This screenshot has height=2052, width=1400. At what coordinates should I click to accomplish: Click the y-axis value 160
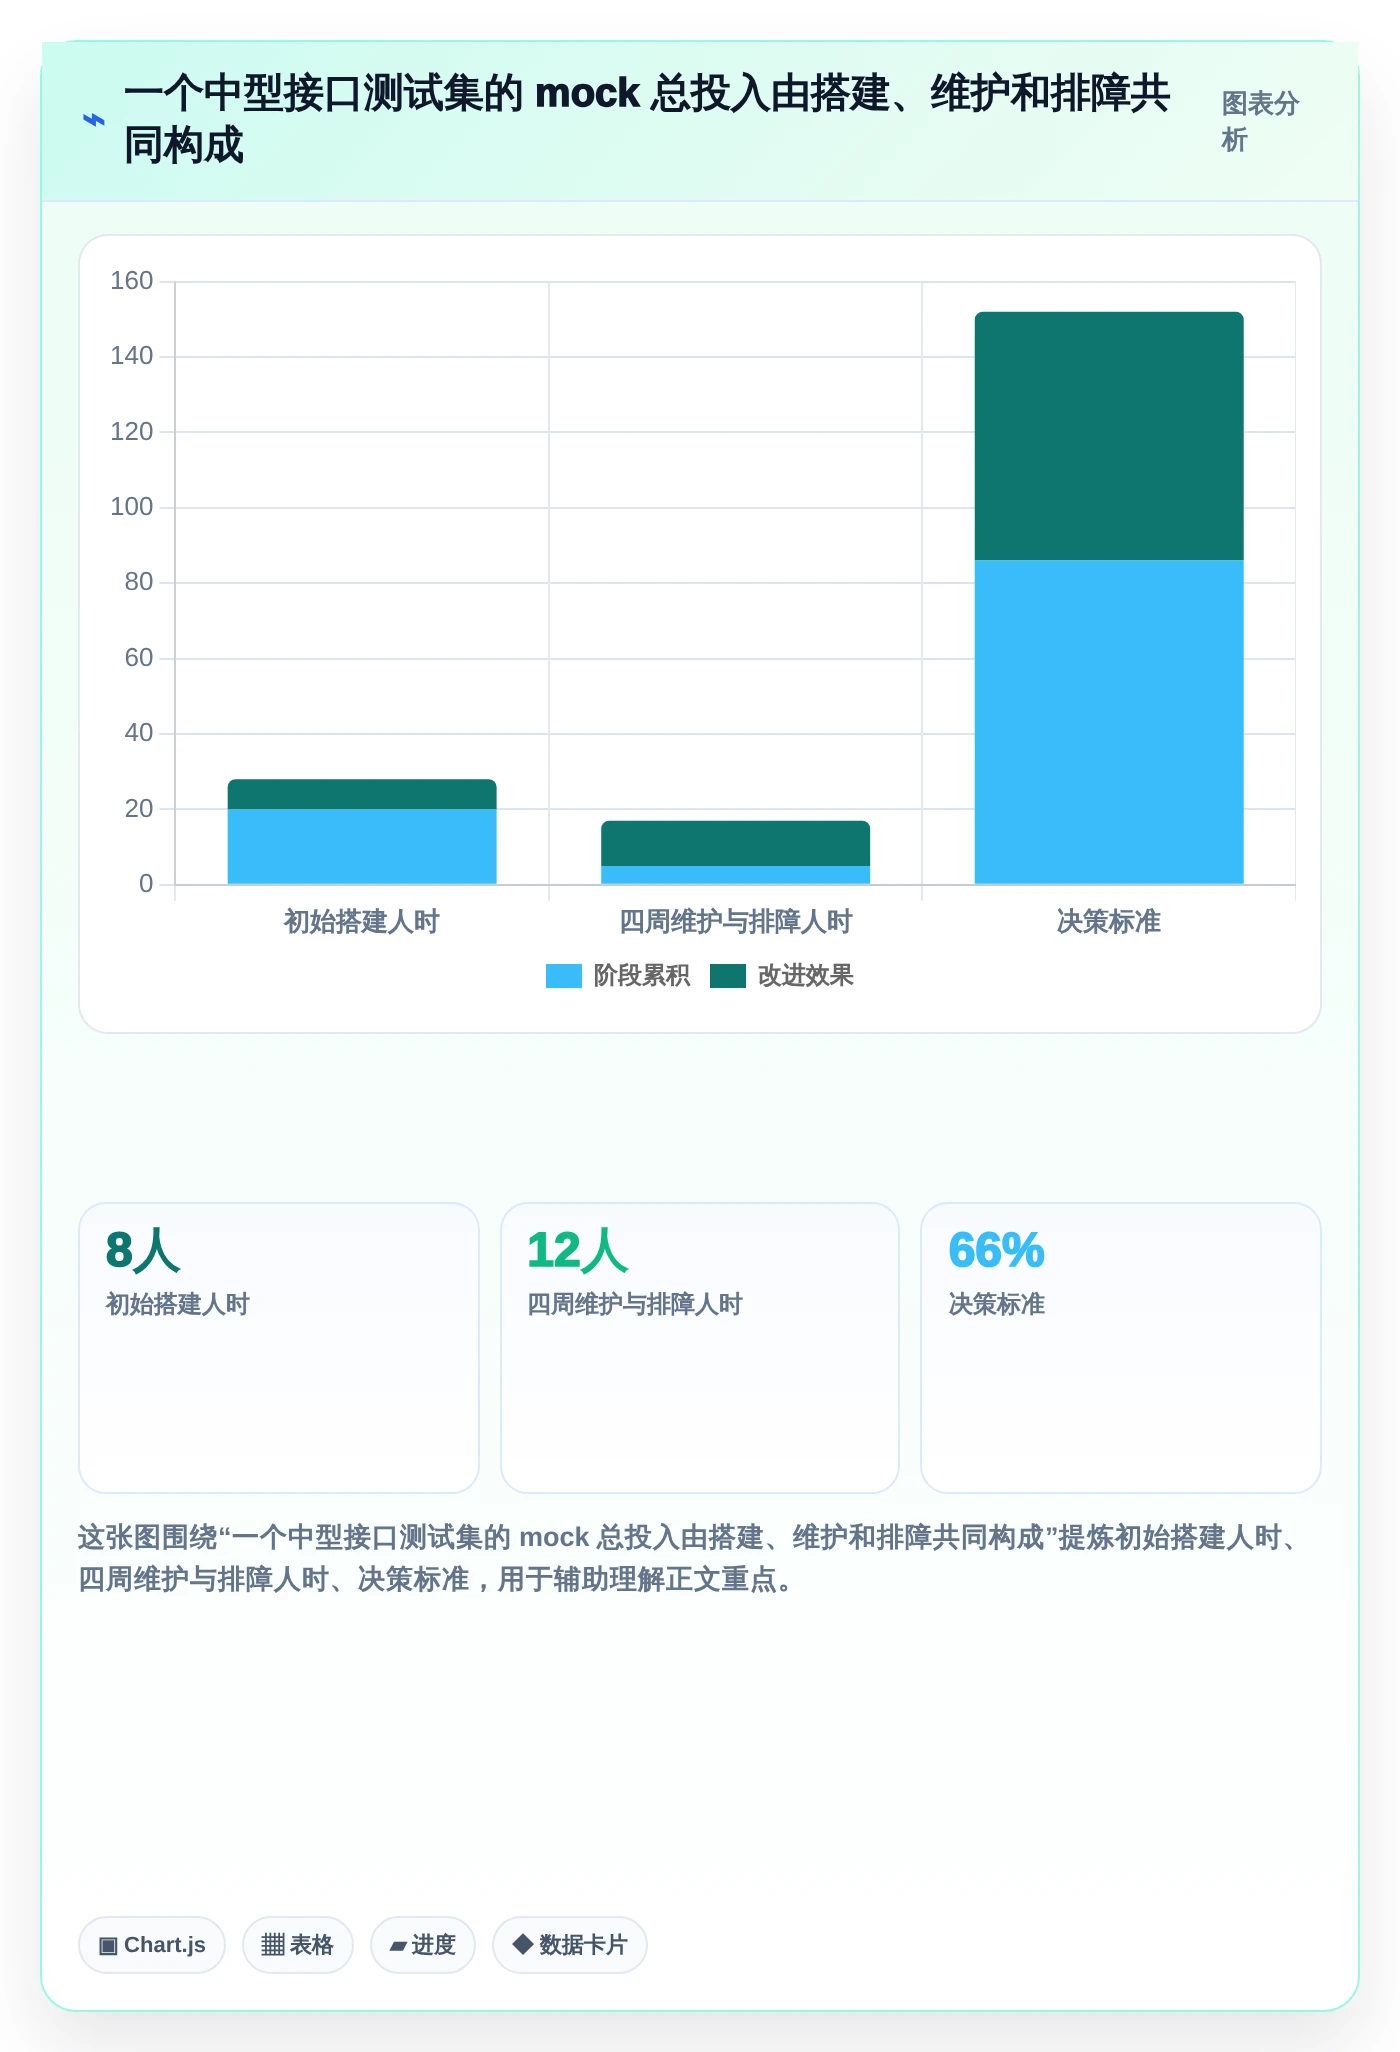coord(131,281)
